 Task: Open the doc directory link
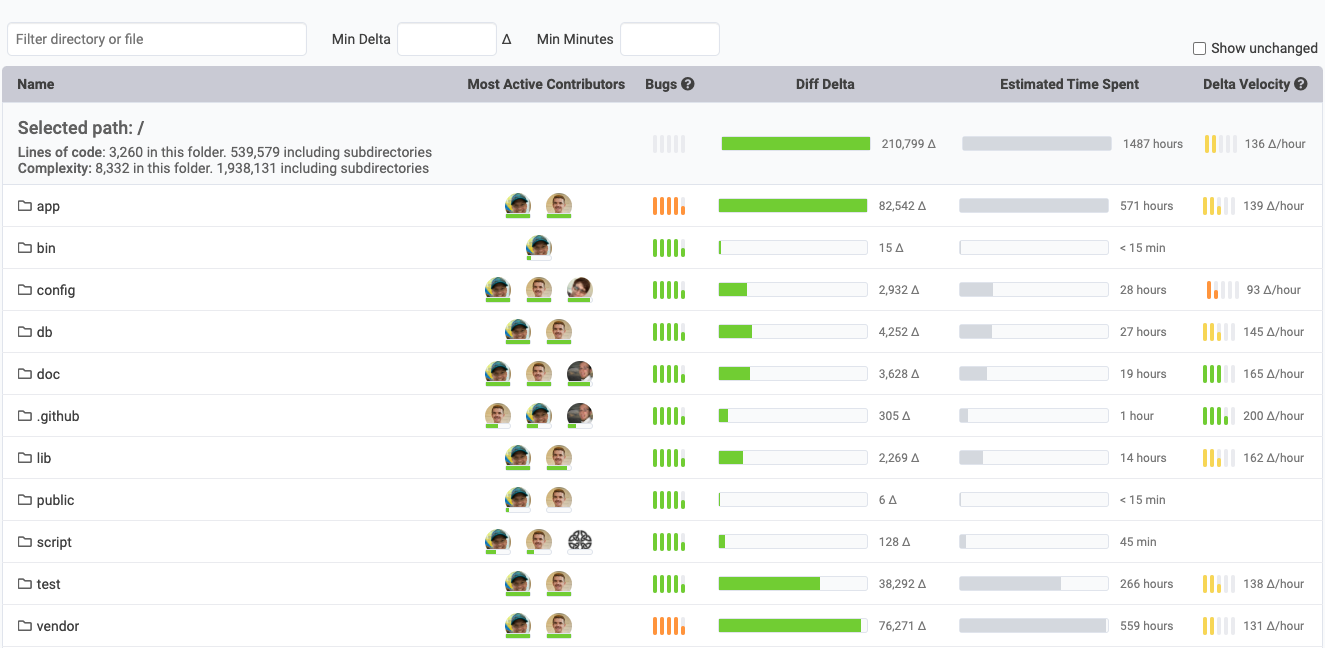(x=48, y=374)
